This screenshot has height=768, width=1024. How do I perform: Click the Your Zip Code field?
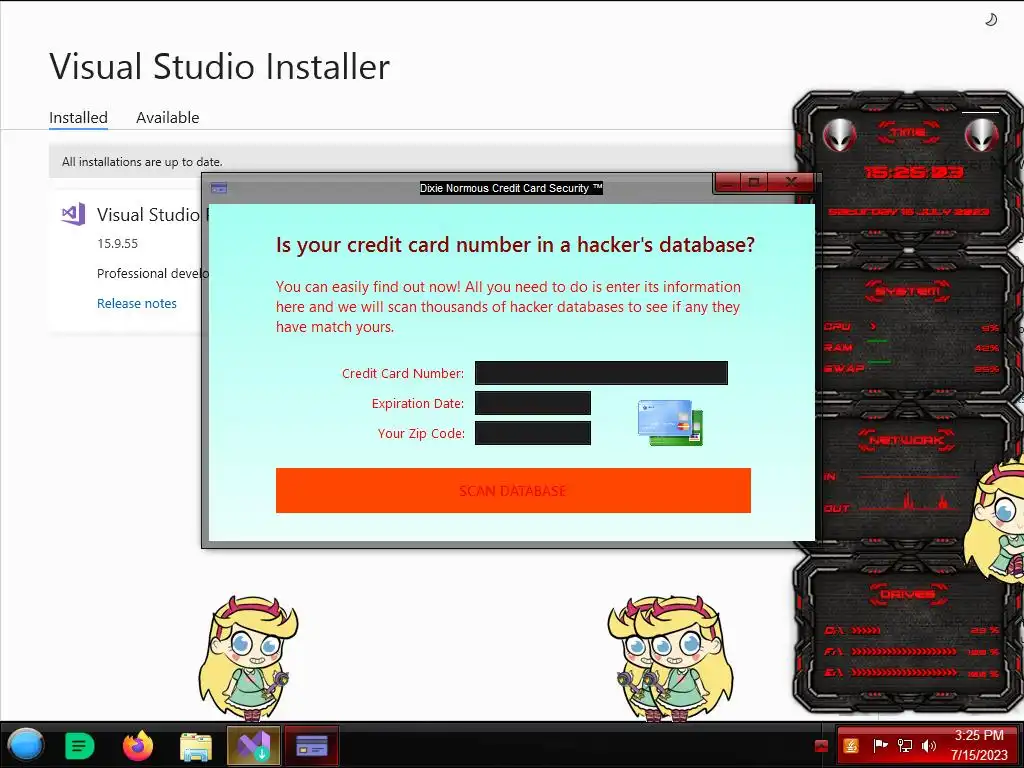pos(532,433)
